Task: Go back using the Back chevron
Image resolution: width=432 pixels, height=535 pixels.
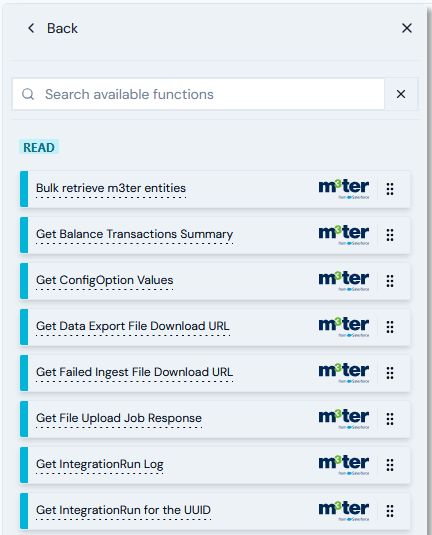Action: coord(31,28)
